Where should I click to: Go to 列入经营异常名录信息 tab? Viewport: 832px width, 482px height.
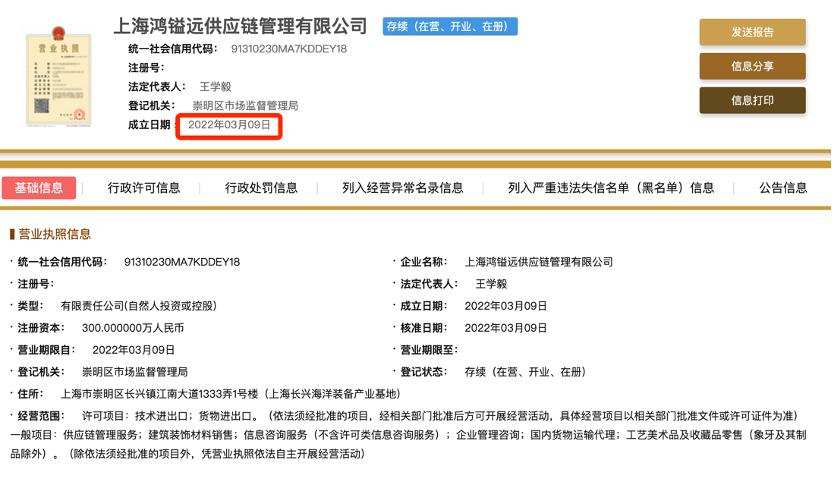click(403, 187)
